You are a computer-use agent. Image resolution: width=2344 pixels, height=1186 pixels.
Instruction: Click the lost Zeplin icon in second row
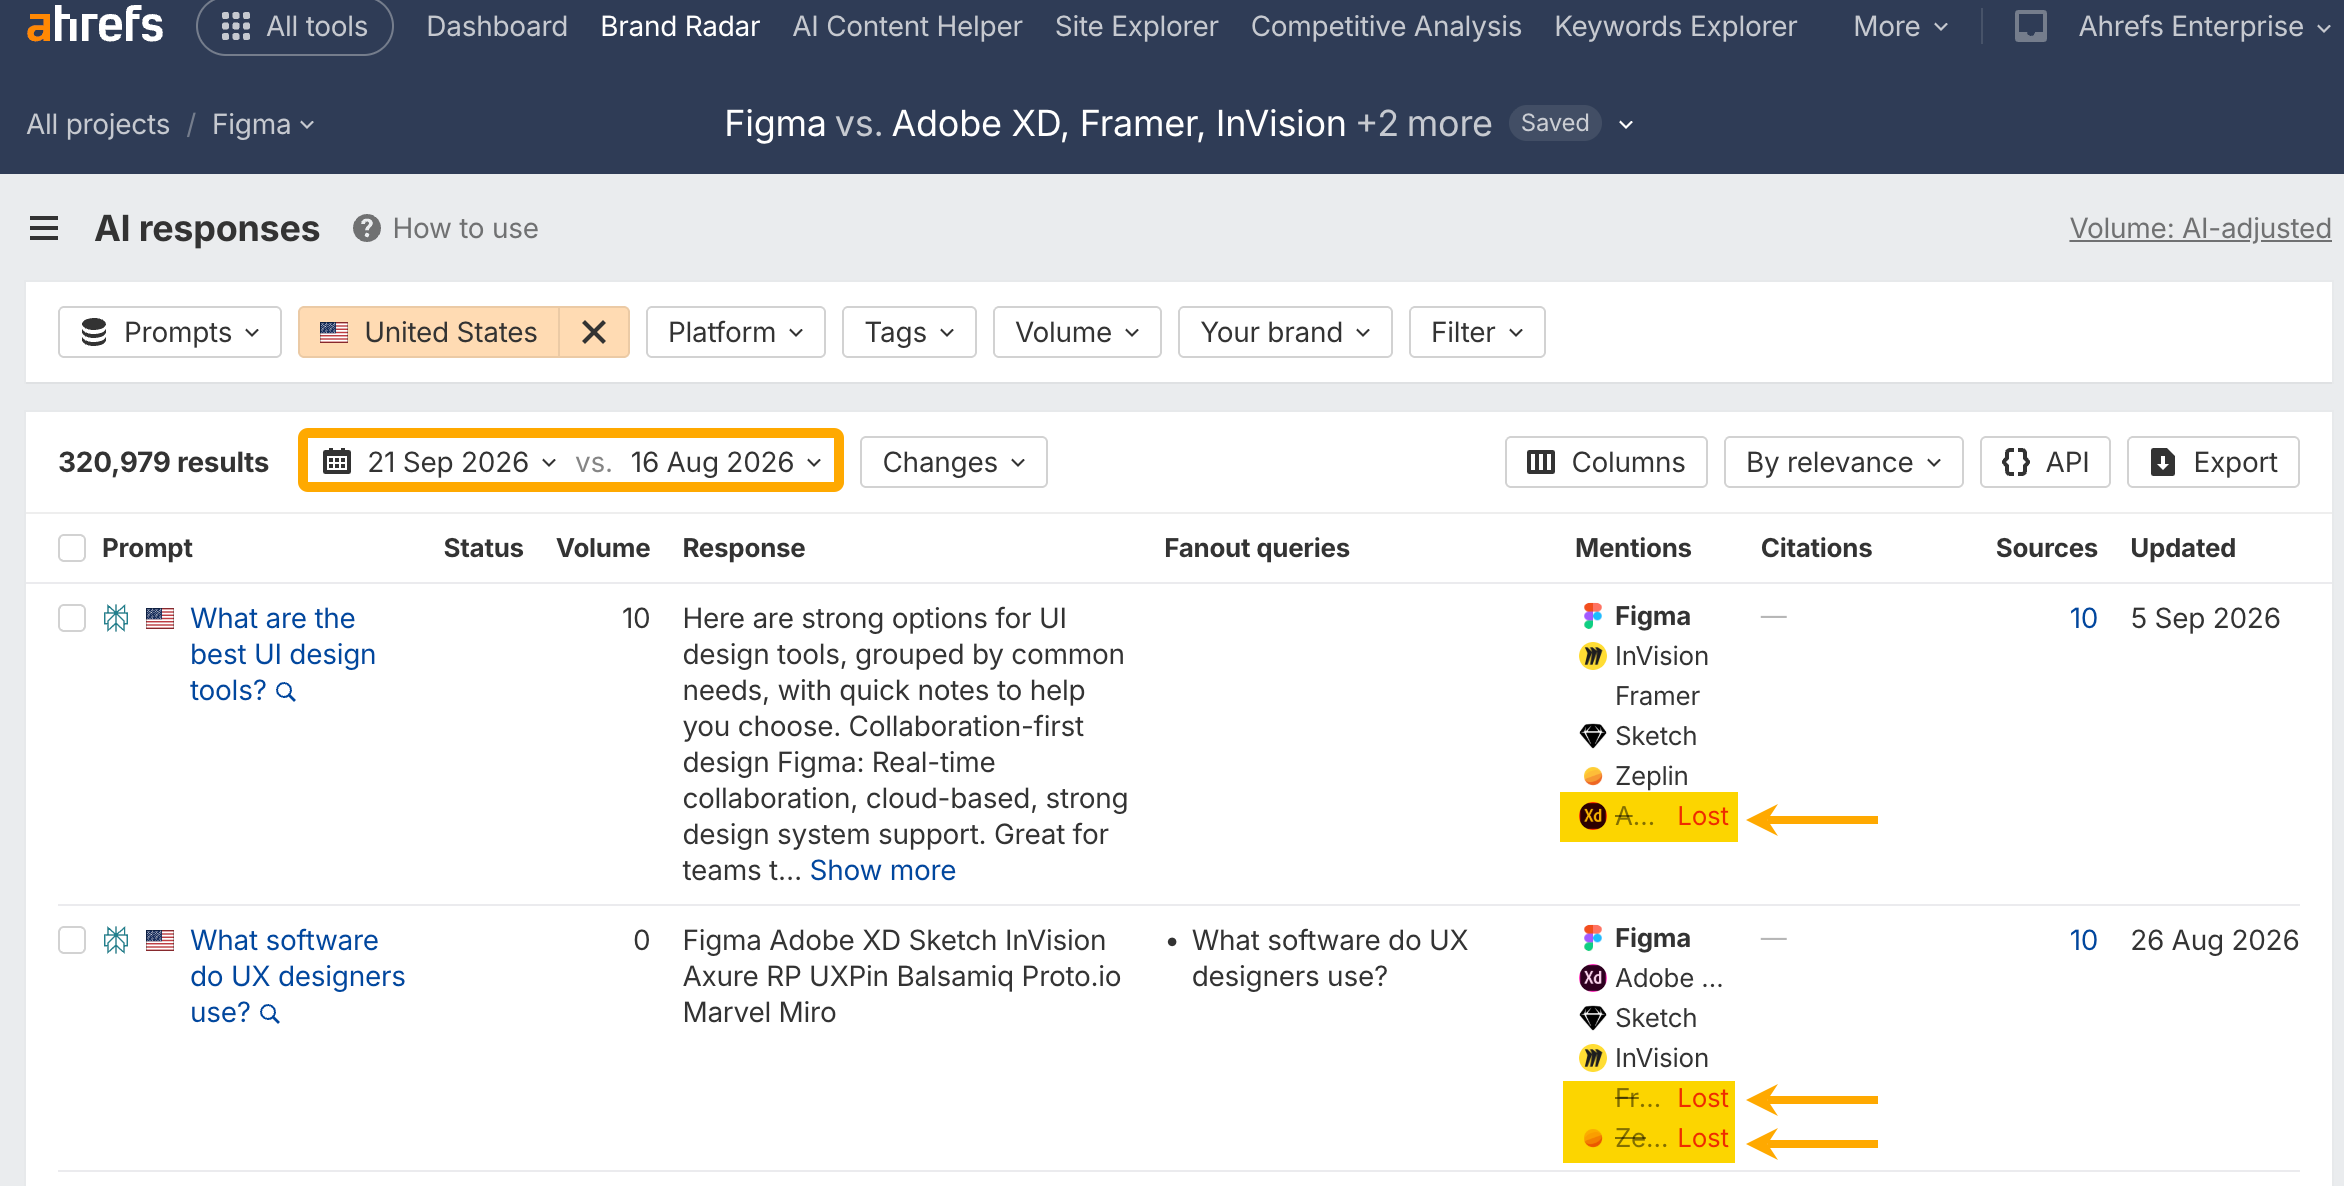coord(1592,1138)
